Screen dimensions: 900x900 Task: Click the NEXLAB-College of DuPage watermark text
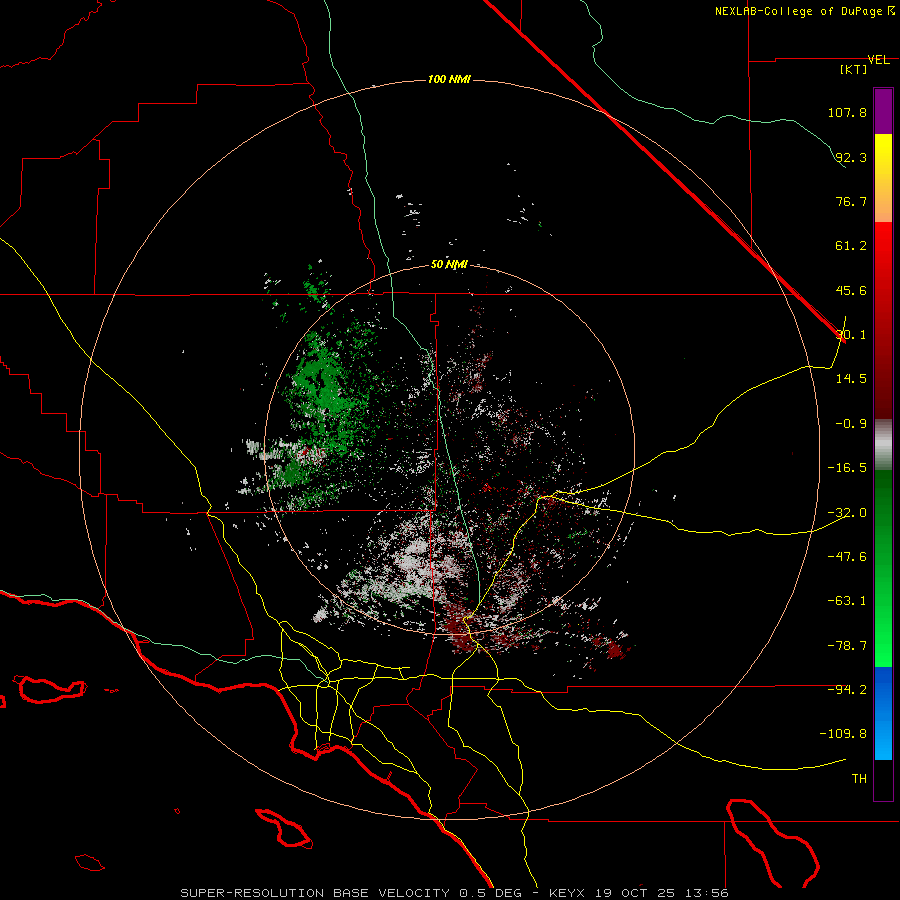coord(804,11)
